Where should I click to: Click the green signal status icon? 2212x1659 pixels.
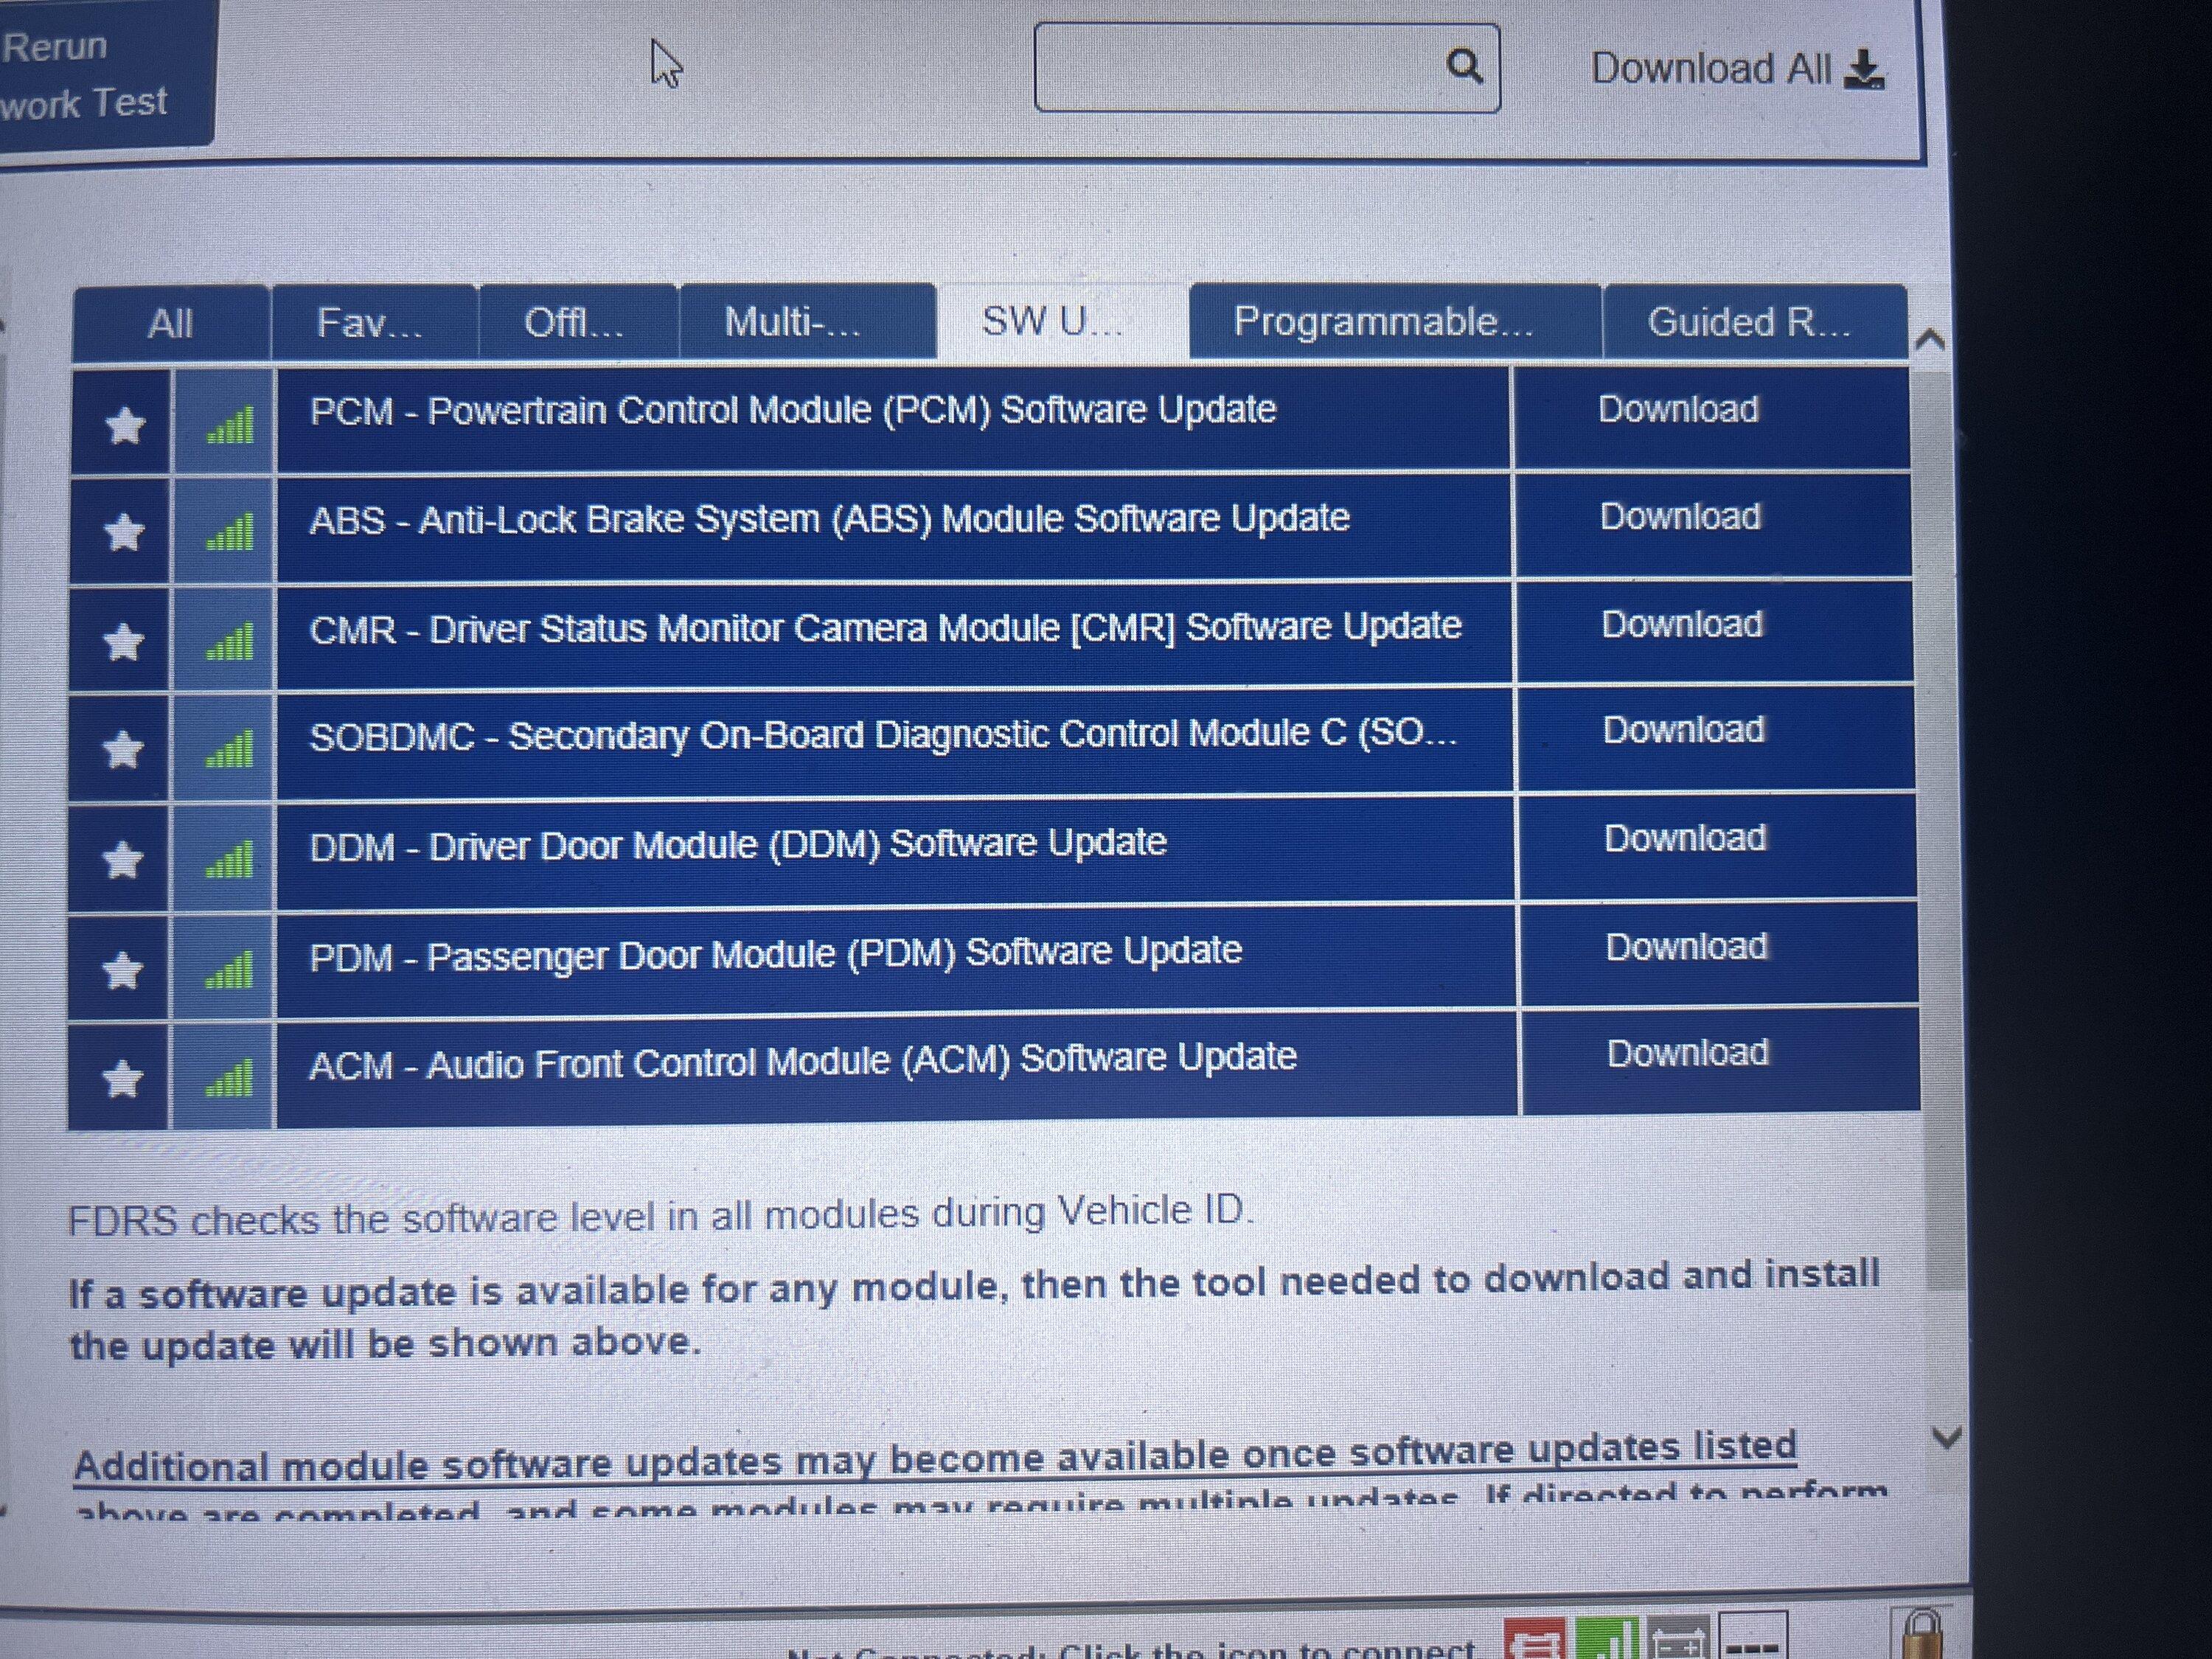coord(1607,1638)
